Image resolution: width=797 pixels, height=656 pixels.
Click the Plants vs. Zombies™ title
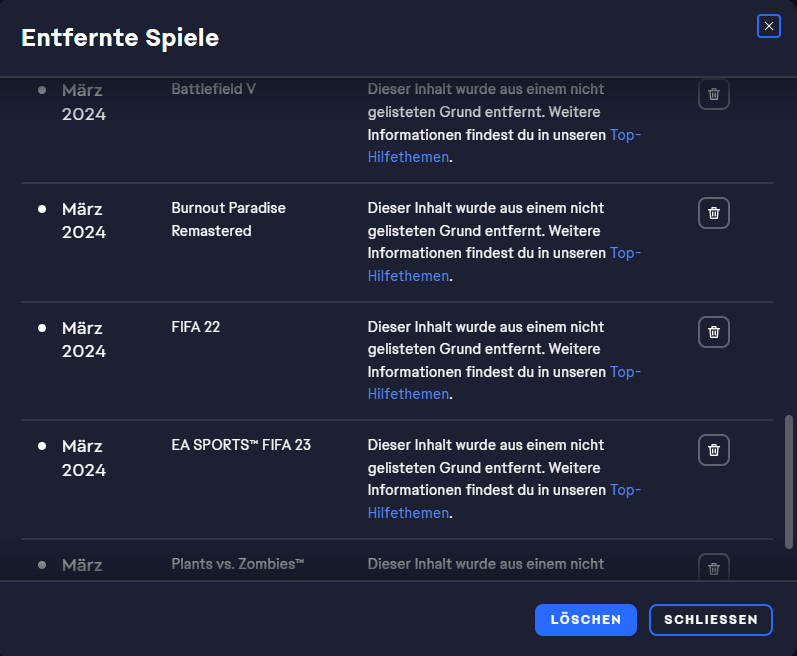[x=237, y=564]
